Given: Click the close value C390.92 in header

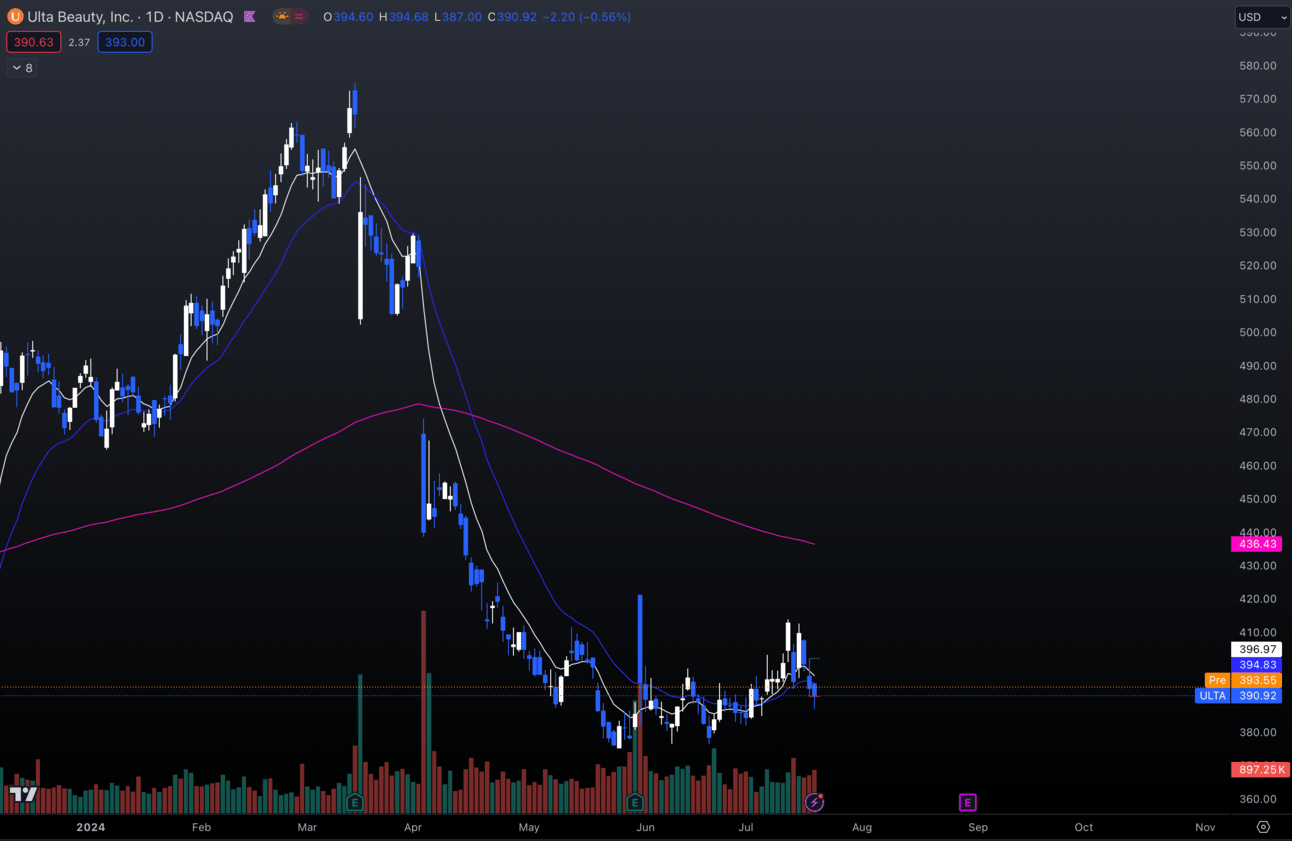Looking at the screenshot, I should click(511, 17).
